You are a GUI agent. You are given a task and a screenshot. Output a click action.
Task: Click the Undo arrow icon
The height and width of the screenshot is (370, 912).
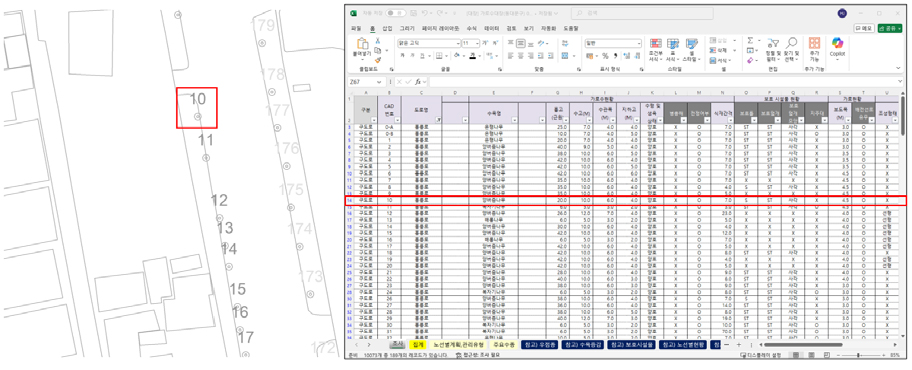[x=424, y=13]
